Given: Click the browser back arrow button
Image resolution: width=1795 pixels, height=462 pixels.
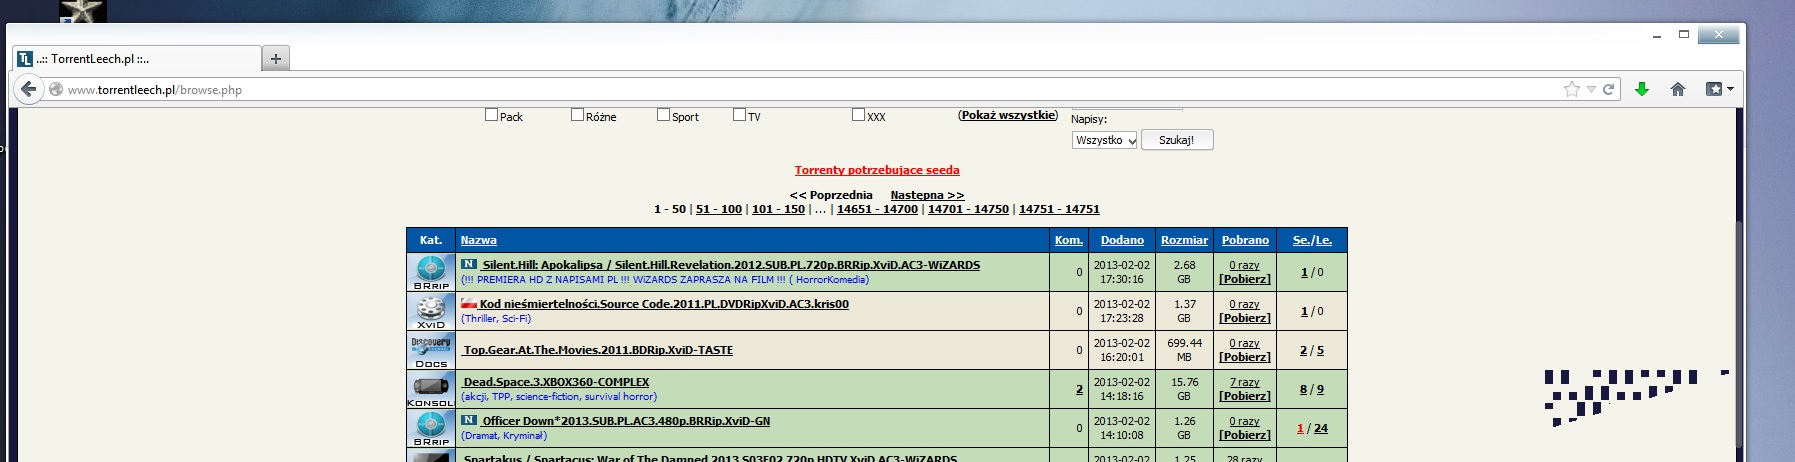Looking at the screenshot, I should point(28,89).
